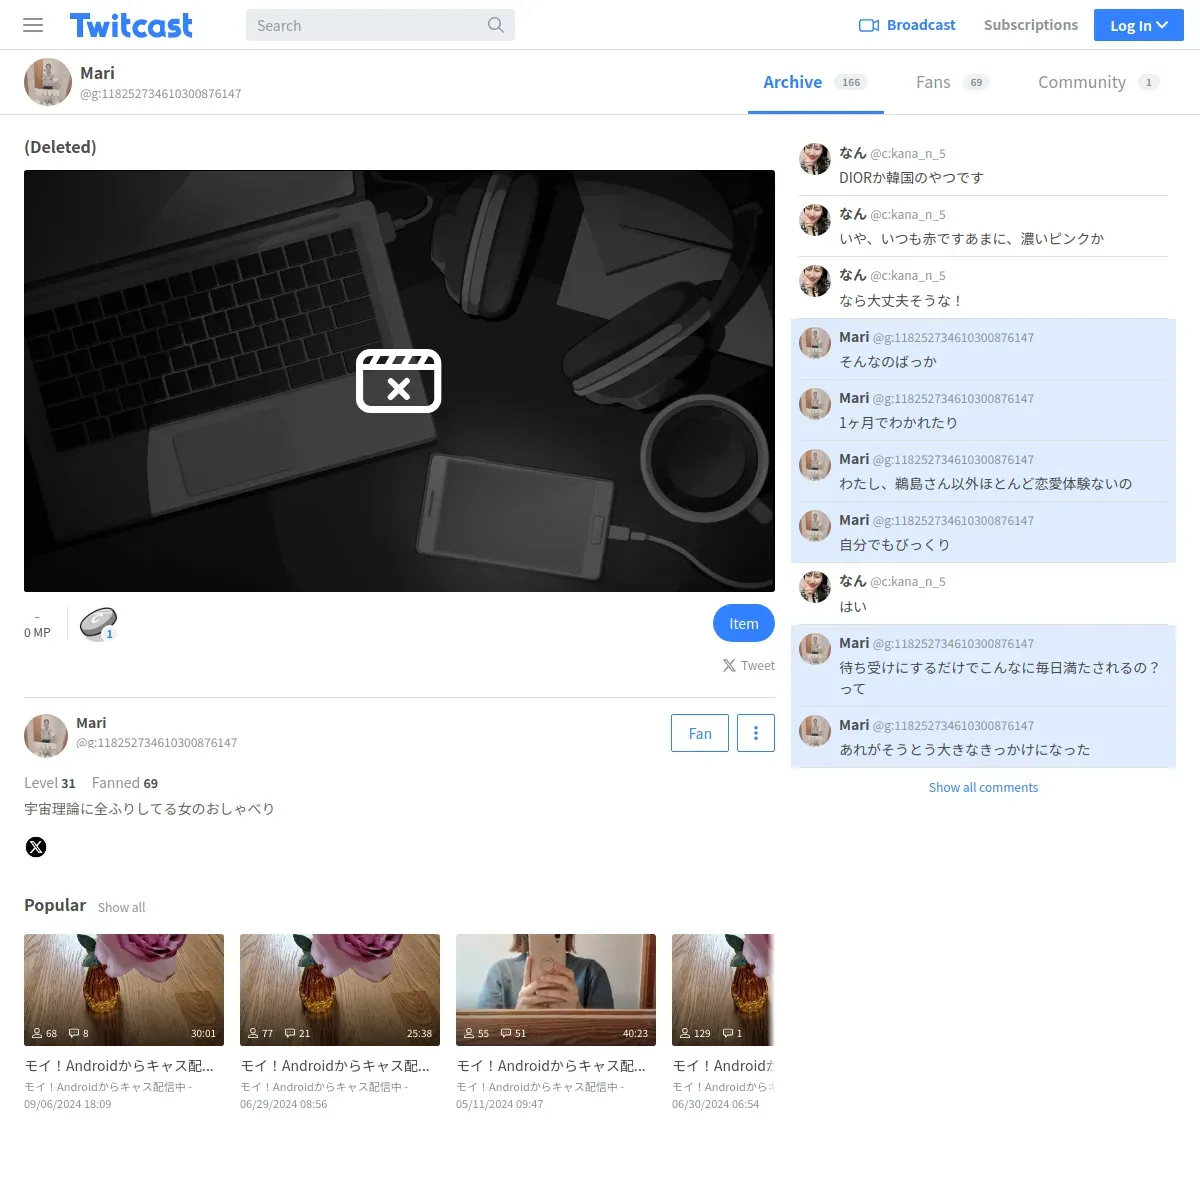Image resolution: width=1200 pixels, height=1195 pixels.
Task: Click the Broadcast link
Action: pyautogui.click(x=907, y=25)
